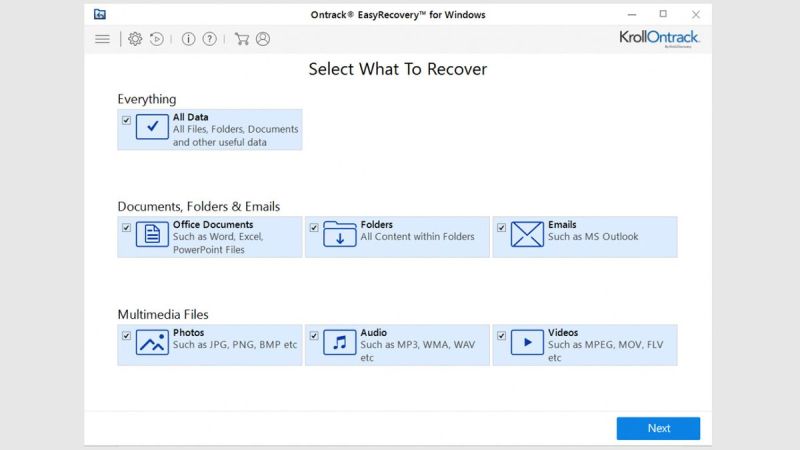Click the Office Documents file icon
This screenshot has width=800, height=450.
[x=152, y=235]
